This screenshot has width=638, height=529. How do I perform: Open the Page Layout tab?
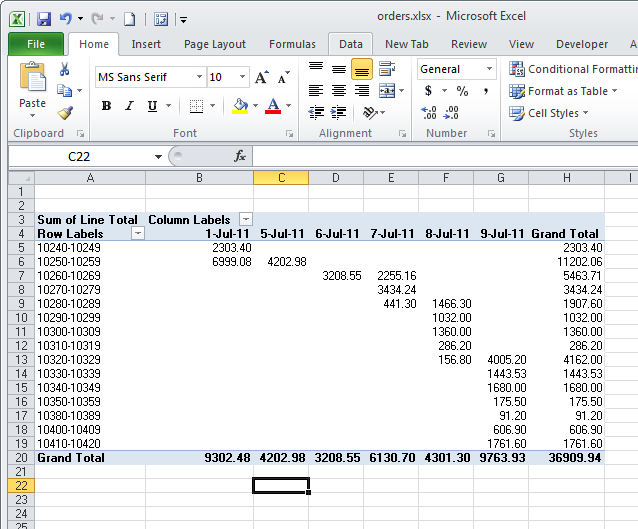[215, 44]
